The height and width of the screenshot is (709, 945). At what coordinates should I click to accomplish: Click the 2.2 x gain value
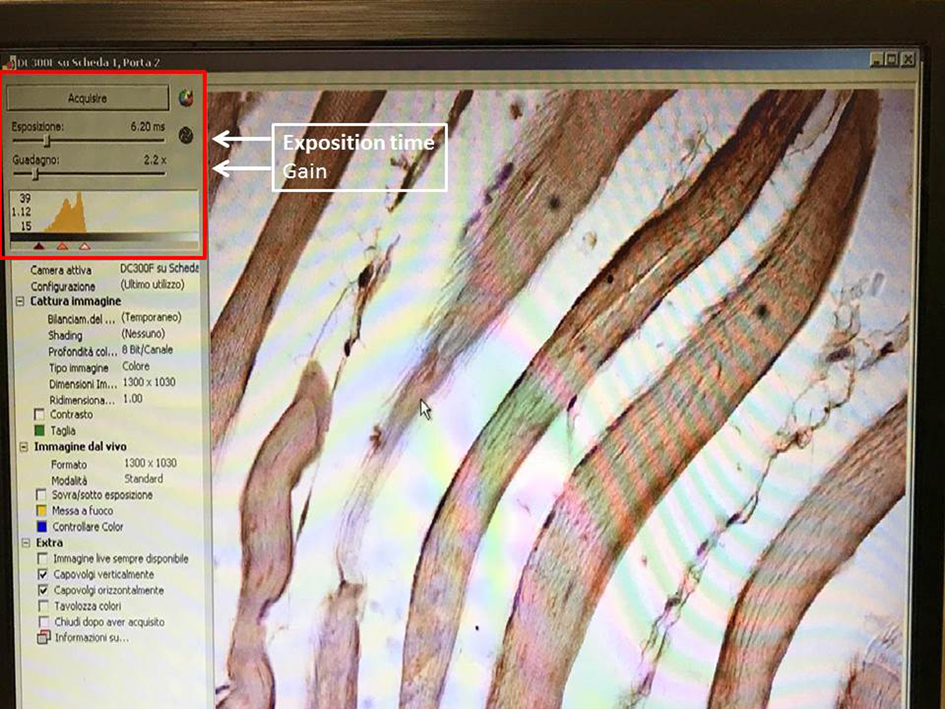click(x=155, y=160)
